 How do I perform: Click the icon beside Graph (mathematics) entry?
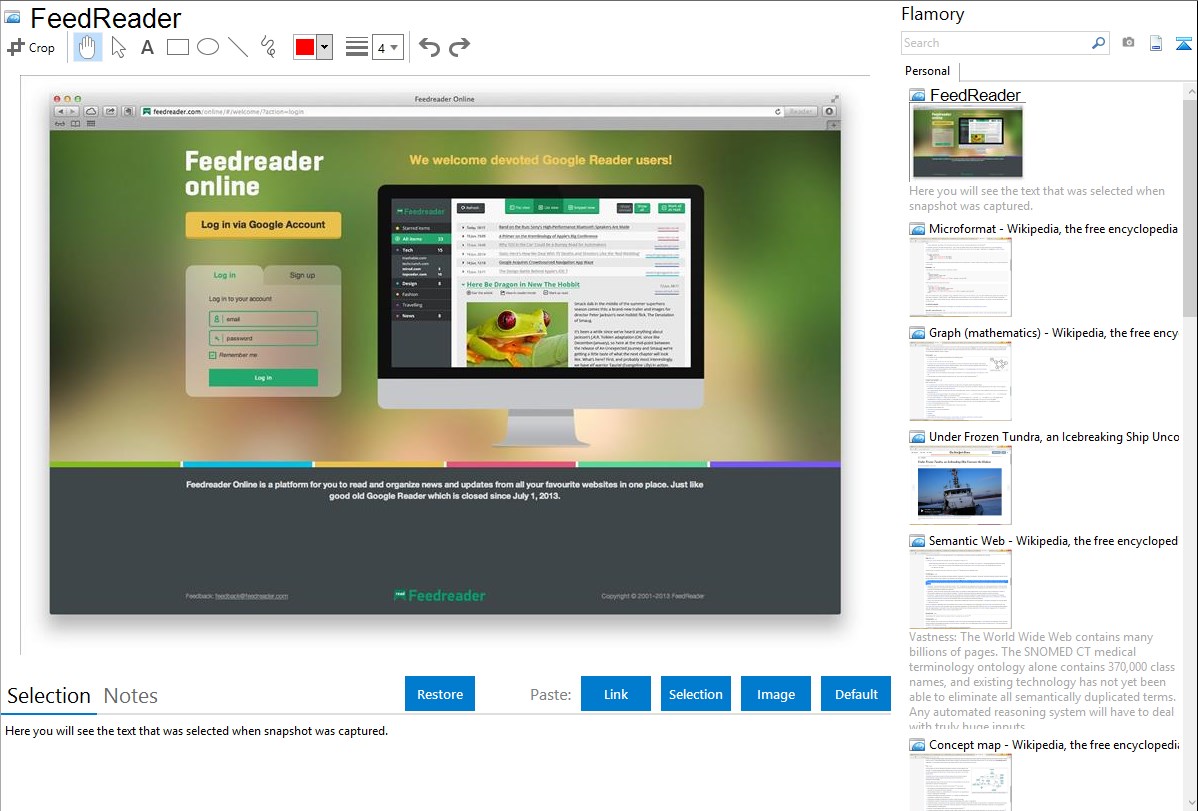click(x=918, y=333)
